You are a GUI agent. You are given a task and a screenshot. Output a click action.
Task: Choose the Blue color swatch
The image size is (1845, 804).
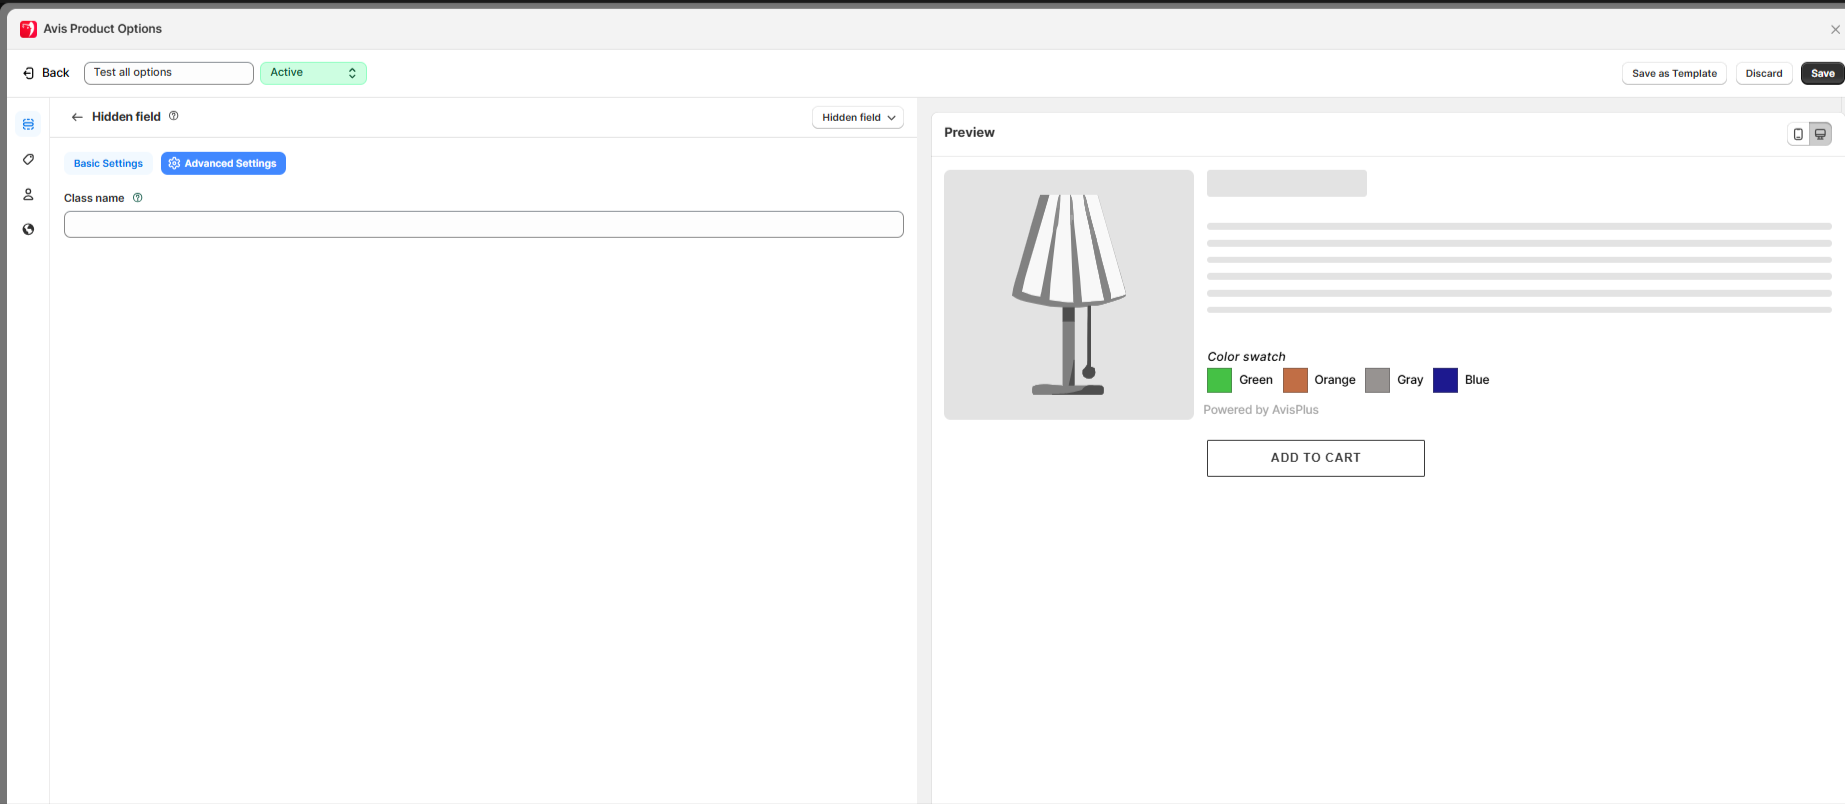[1445, 380]
